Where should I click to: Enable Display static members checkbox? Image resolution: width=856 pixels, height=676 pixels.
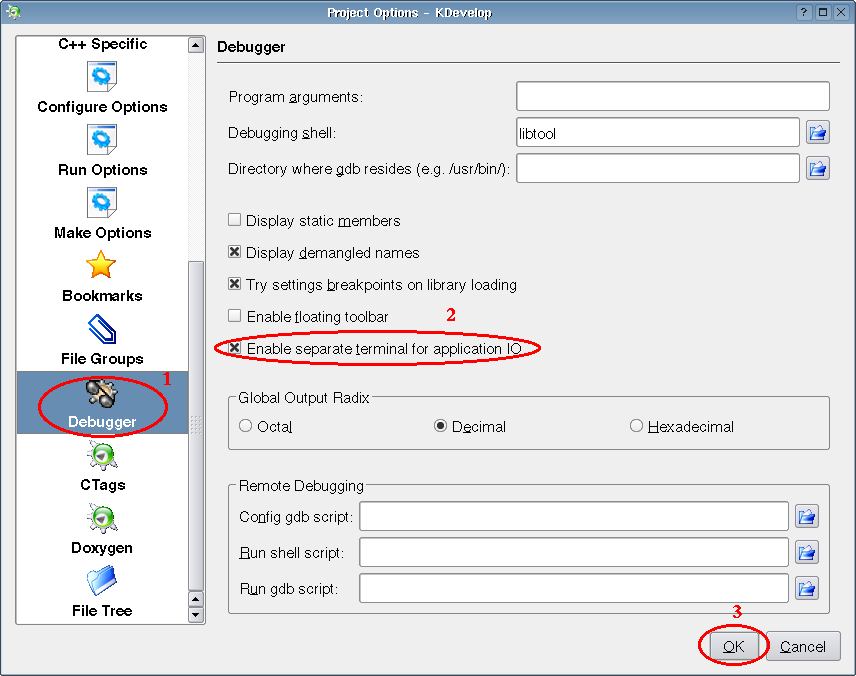[235, 220]
